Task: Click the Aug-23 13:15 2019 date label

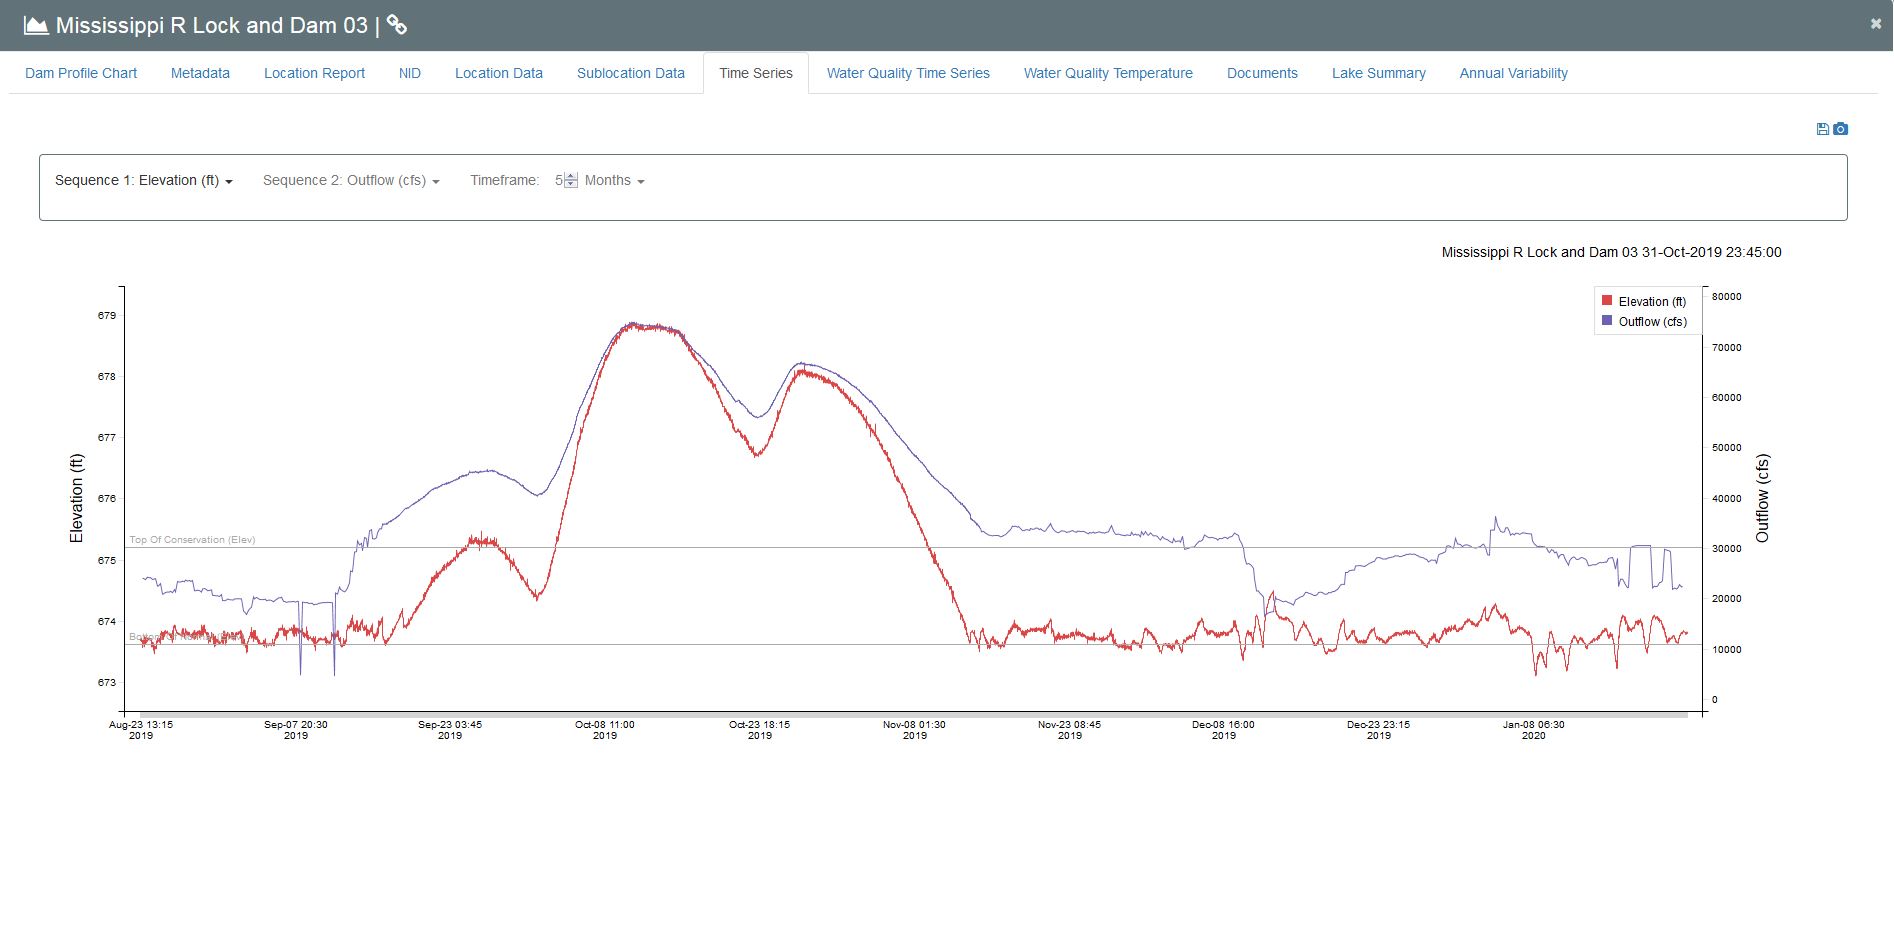Action: [x=141, y=730]
